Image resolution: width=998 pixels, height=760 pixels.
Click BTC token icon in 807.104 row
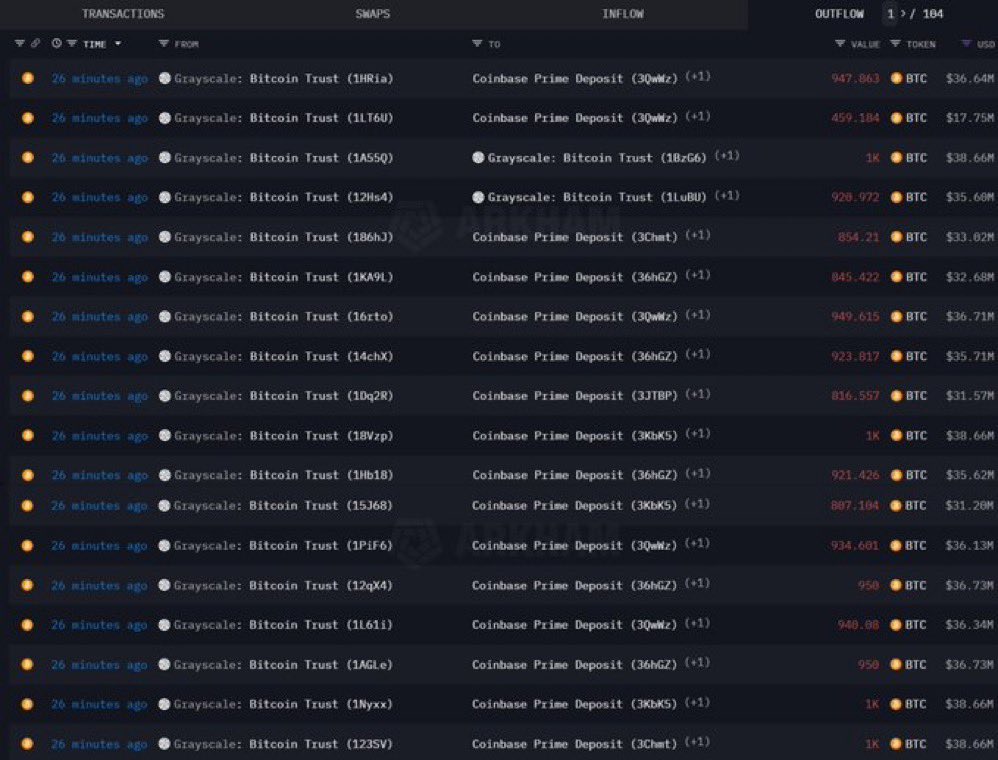pyautogui.click(x=896, y=506)
